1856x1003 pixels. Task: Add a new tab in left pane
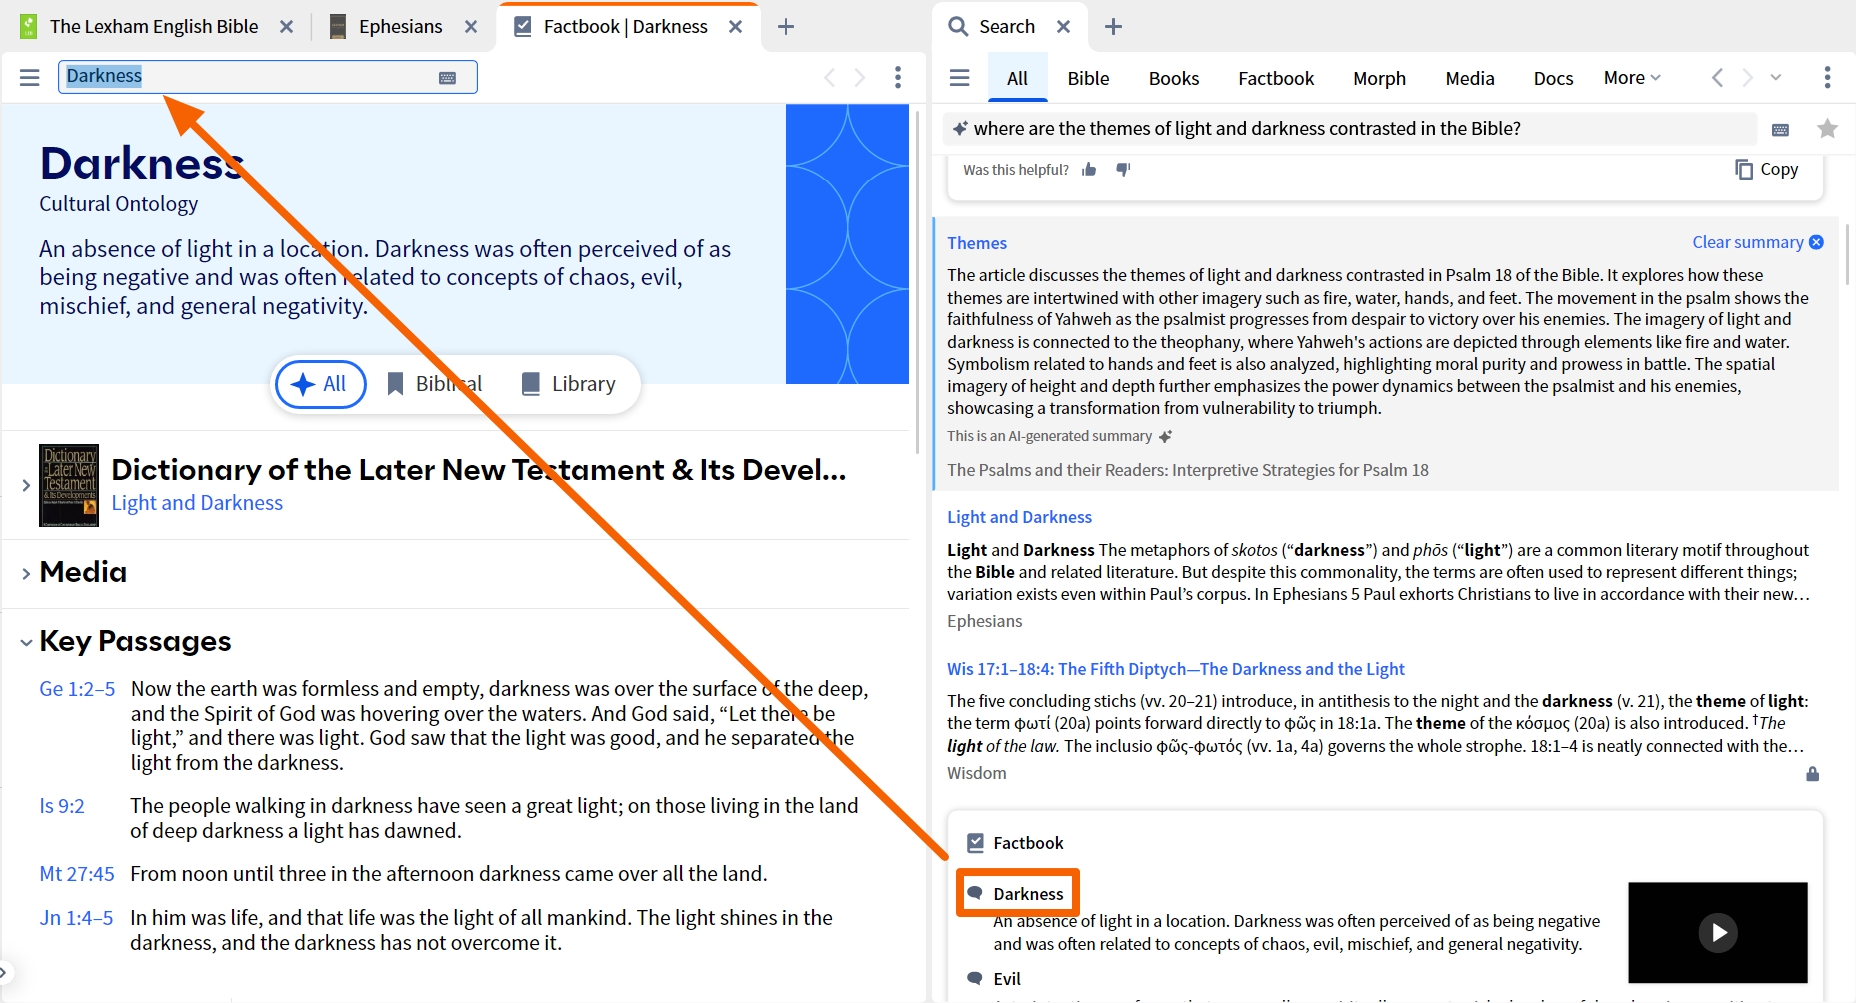click(x=786, y=27)
